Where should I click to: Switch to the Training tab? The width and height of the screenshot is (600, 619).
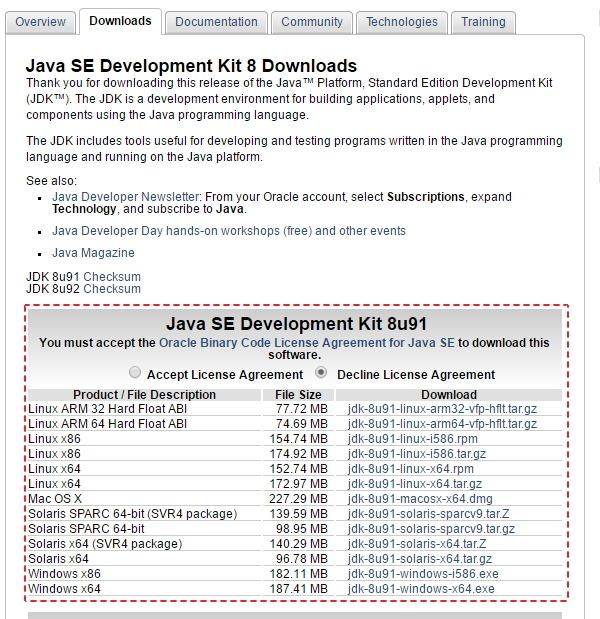tap(484, 23)
